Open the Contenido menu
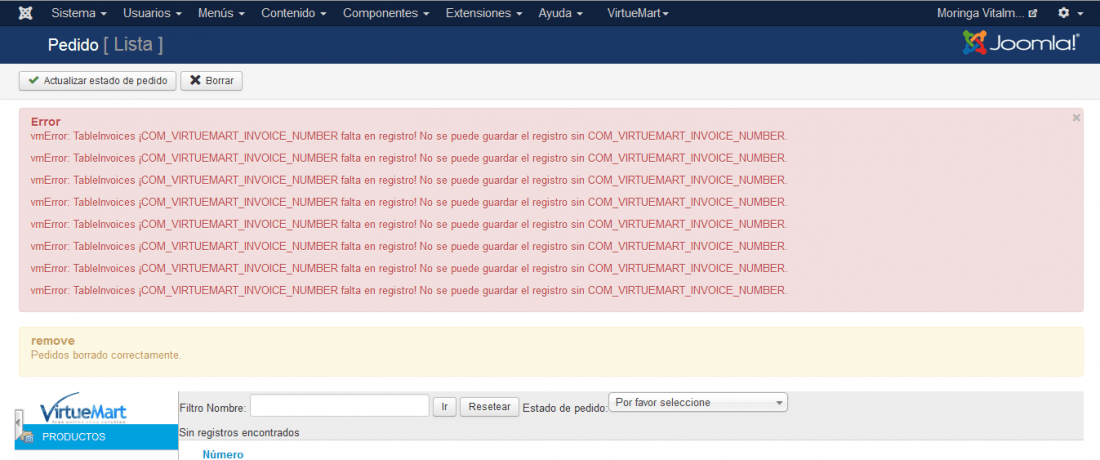The height and width of the screenshot is (460, 1100). pyautogui.click(x=294, y=13)
